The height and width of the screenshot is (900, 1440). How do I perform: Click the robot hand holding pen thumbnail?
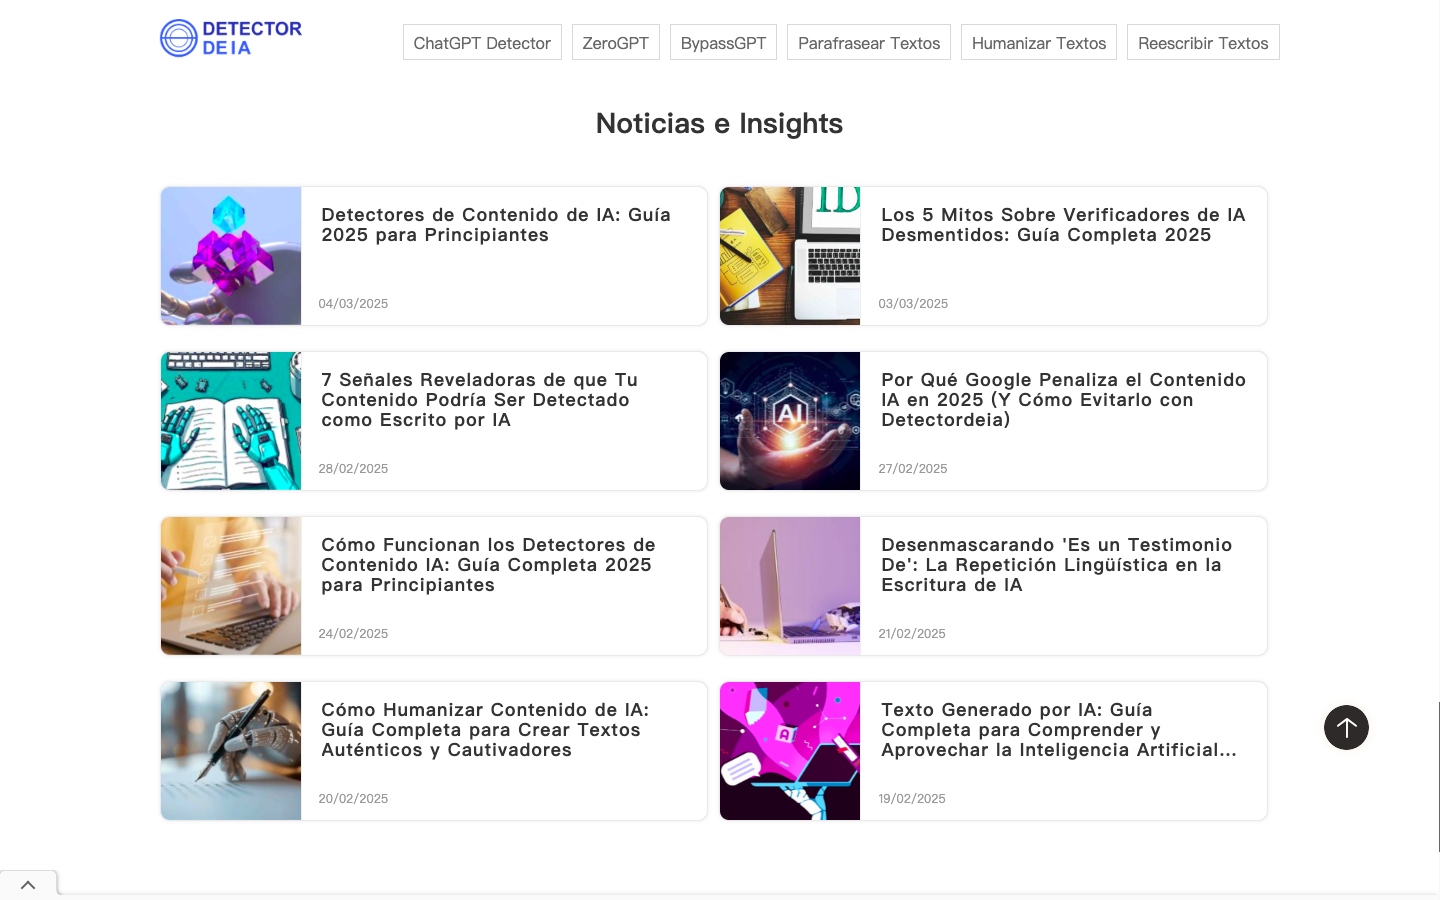point(231,751)
